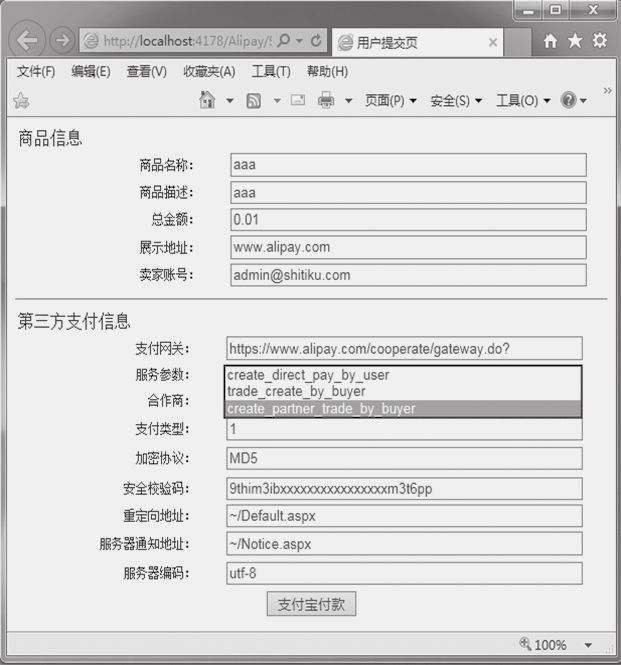Open the address bar autocomplete dropdown arrow

pyautogui.click(x=299, y=41)
